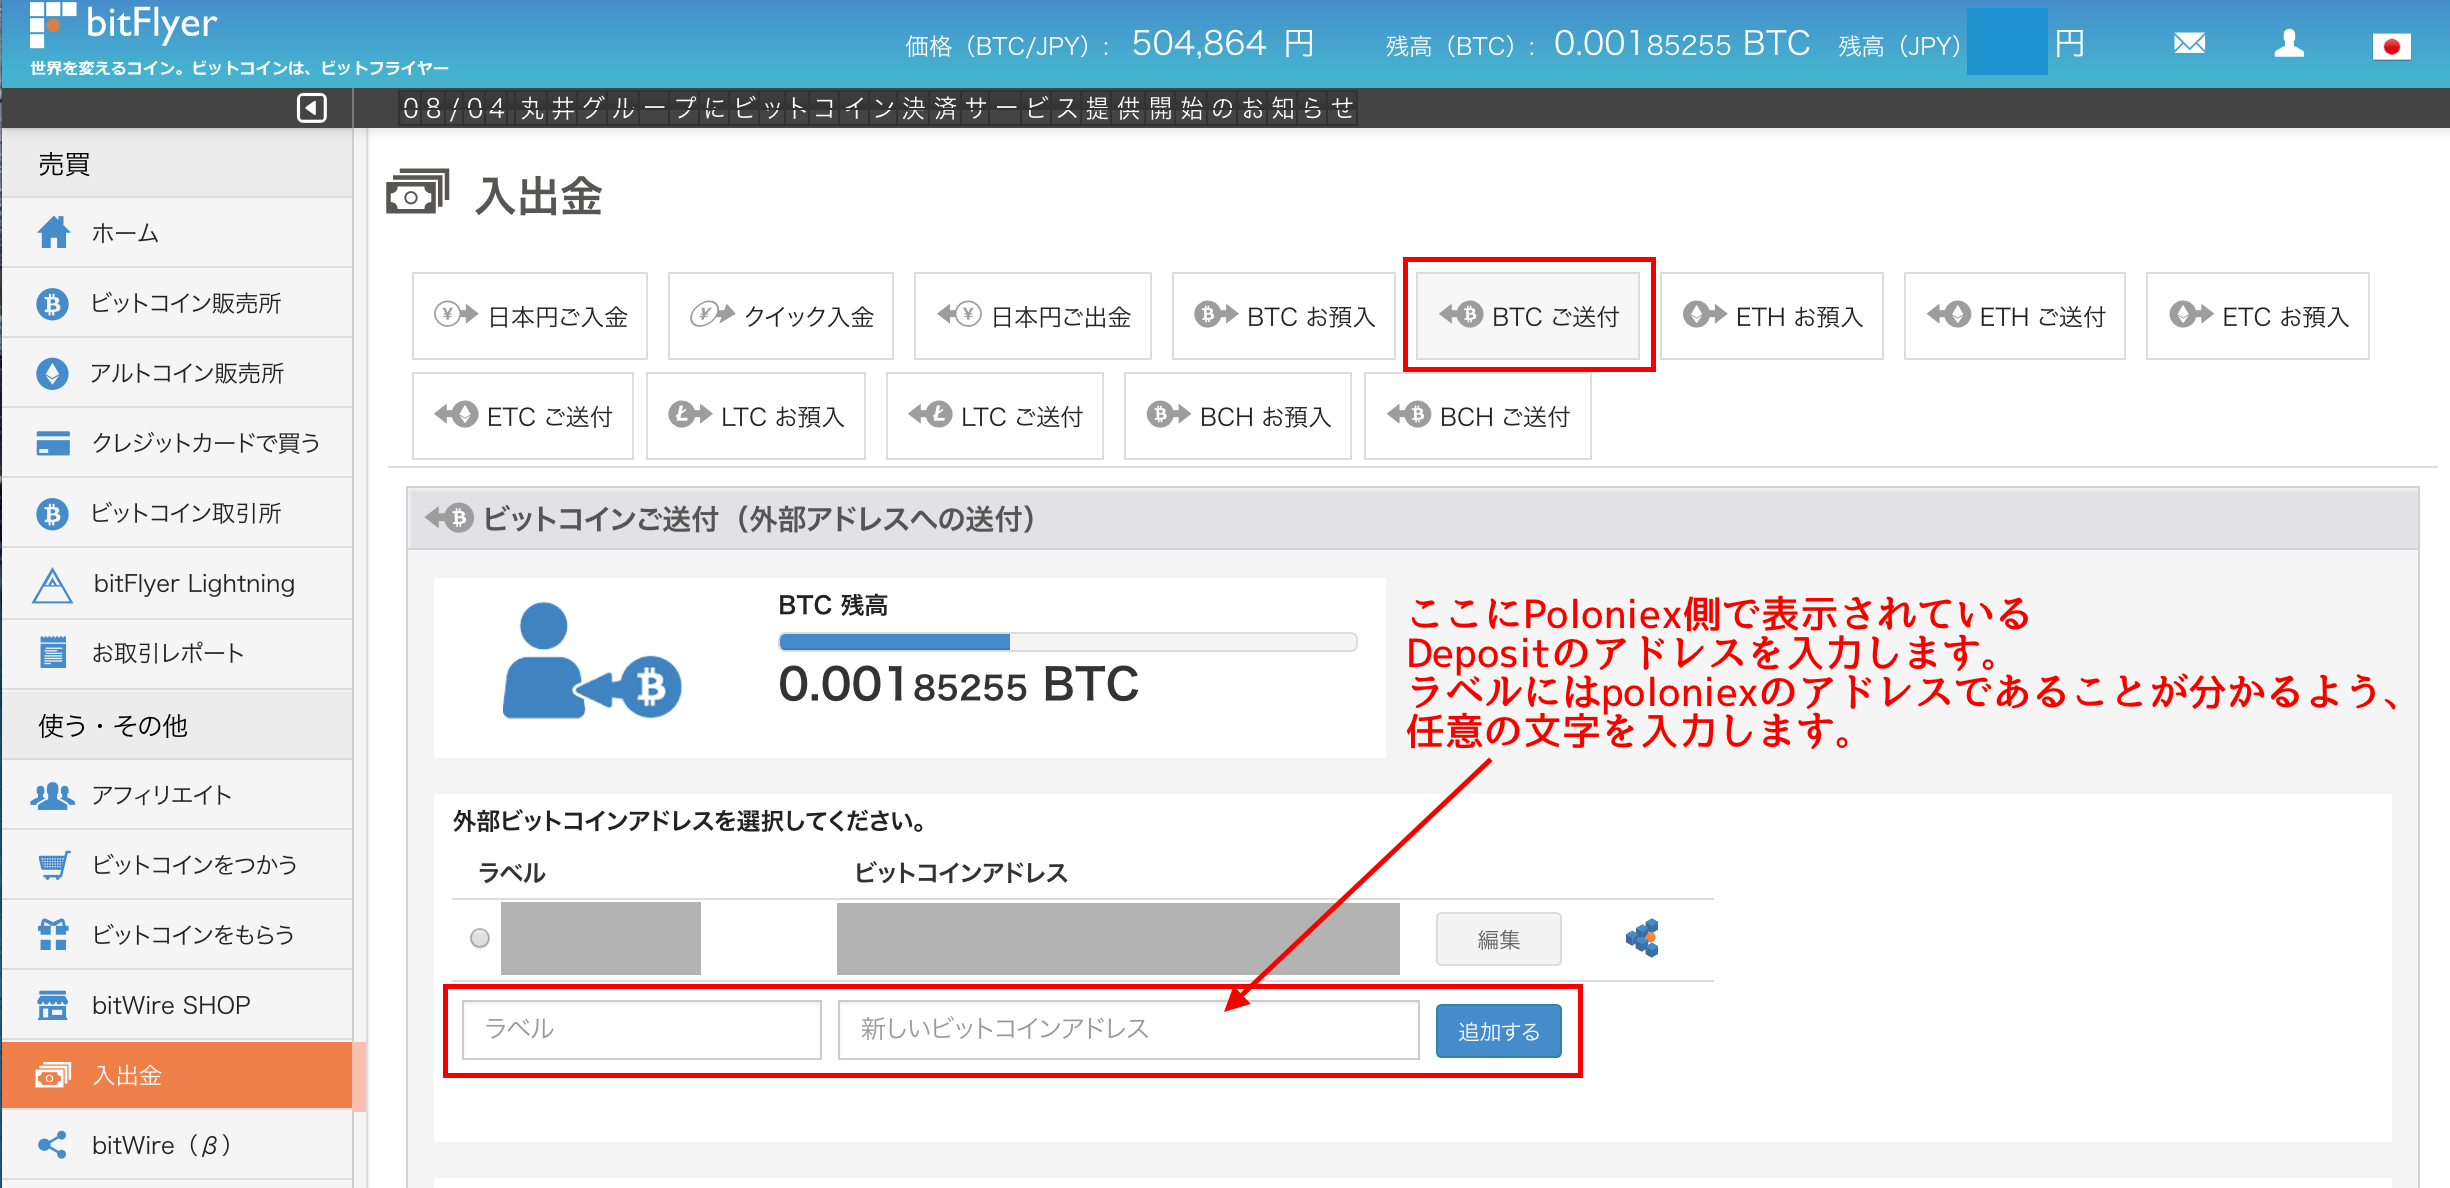Select the ETC ご送付 tab

tap(523, 416)
